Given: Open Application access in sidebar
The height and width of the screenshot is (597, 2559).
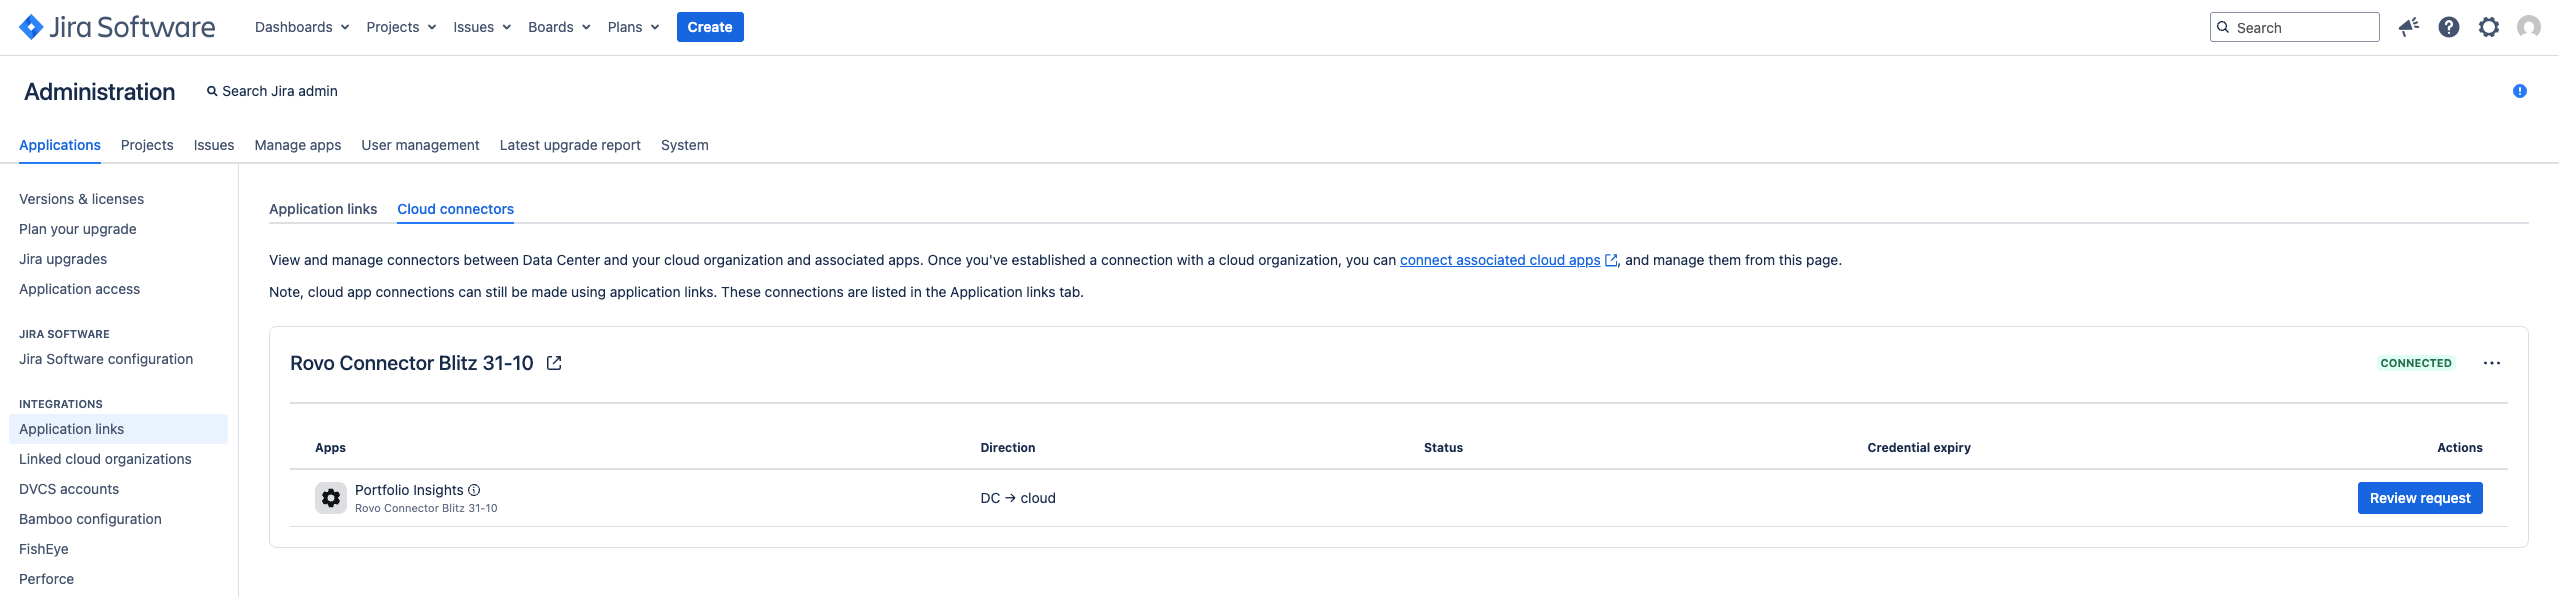Looking at the screenshot, I should coord(79,289).
